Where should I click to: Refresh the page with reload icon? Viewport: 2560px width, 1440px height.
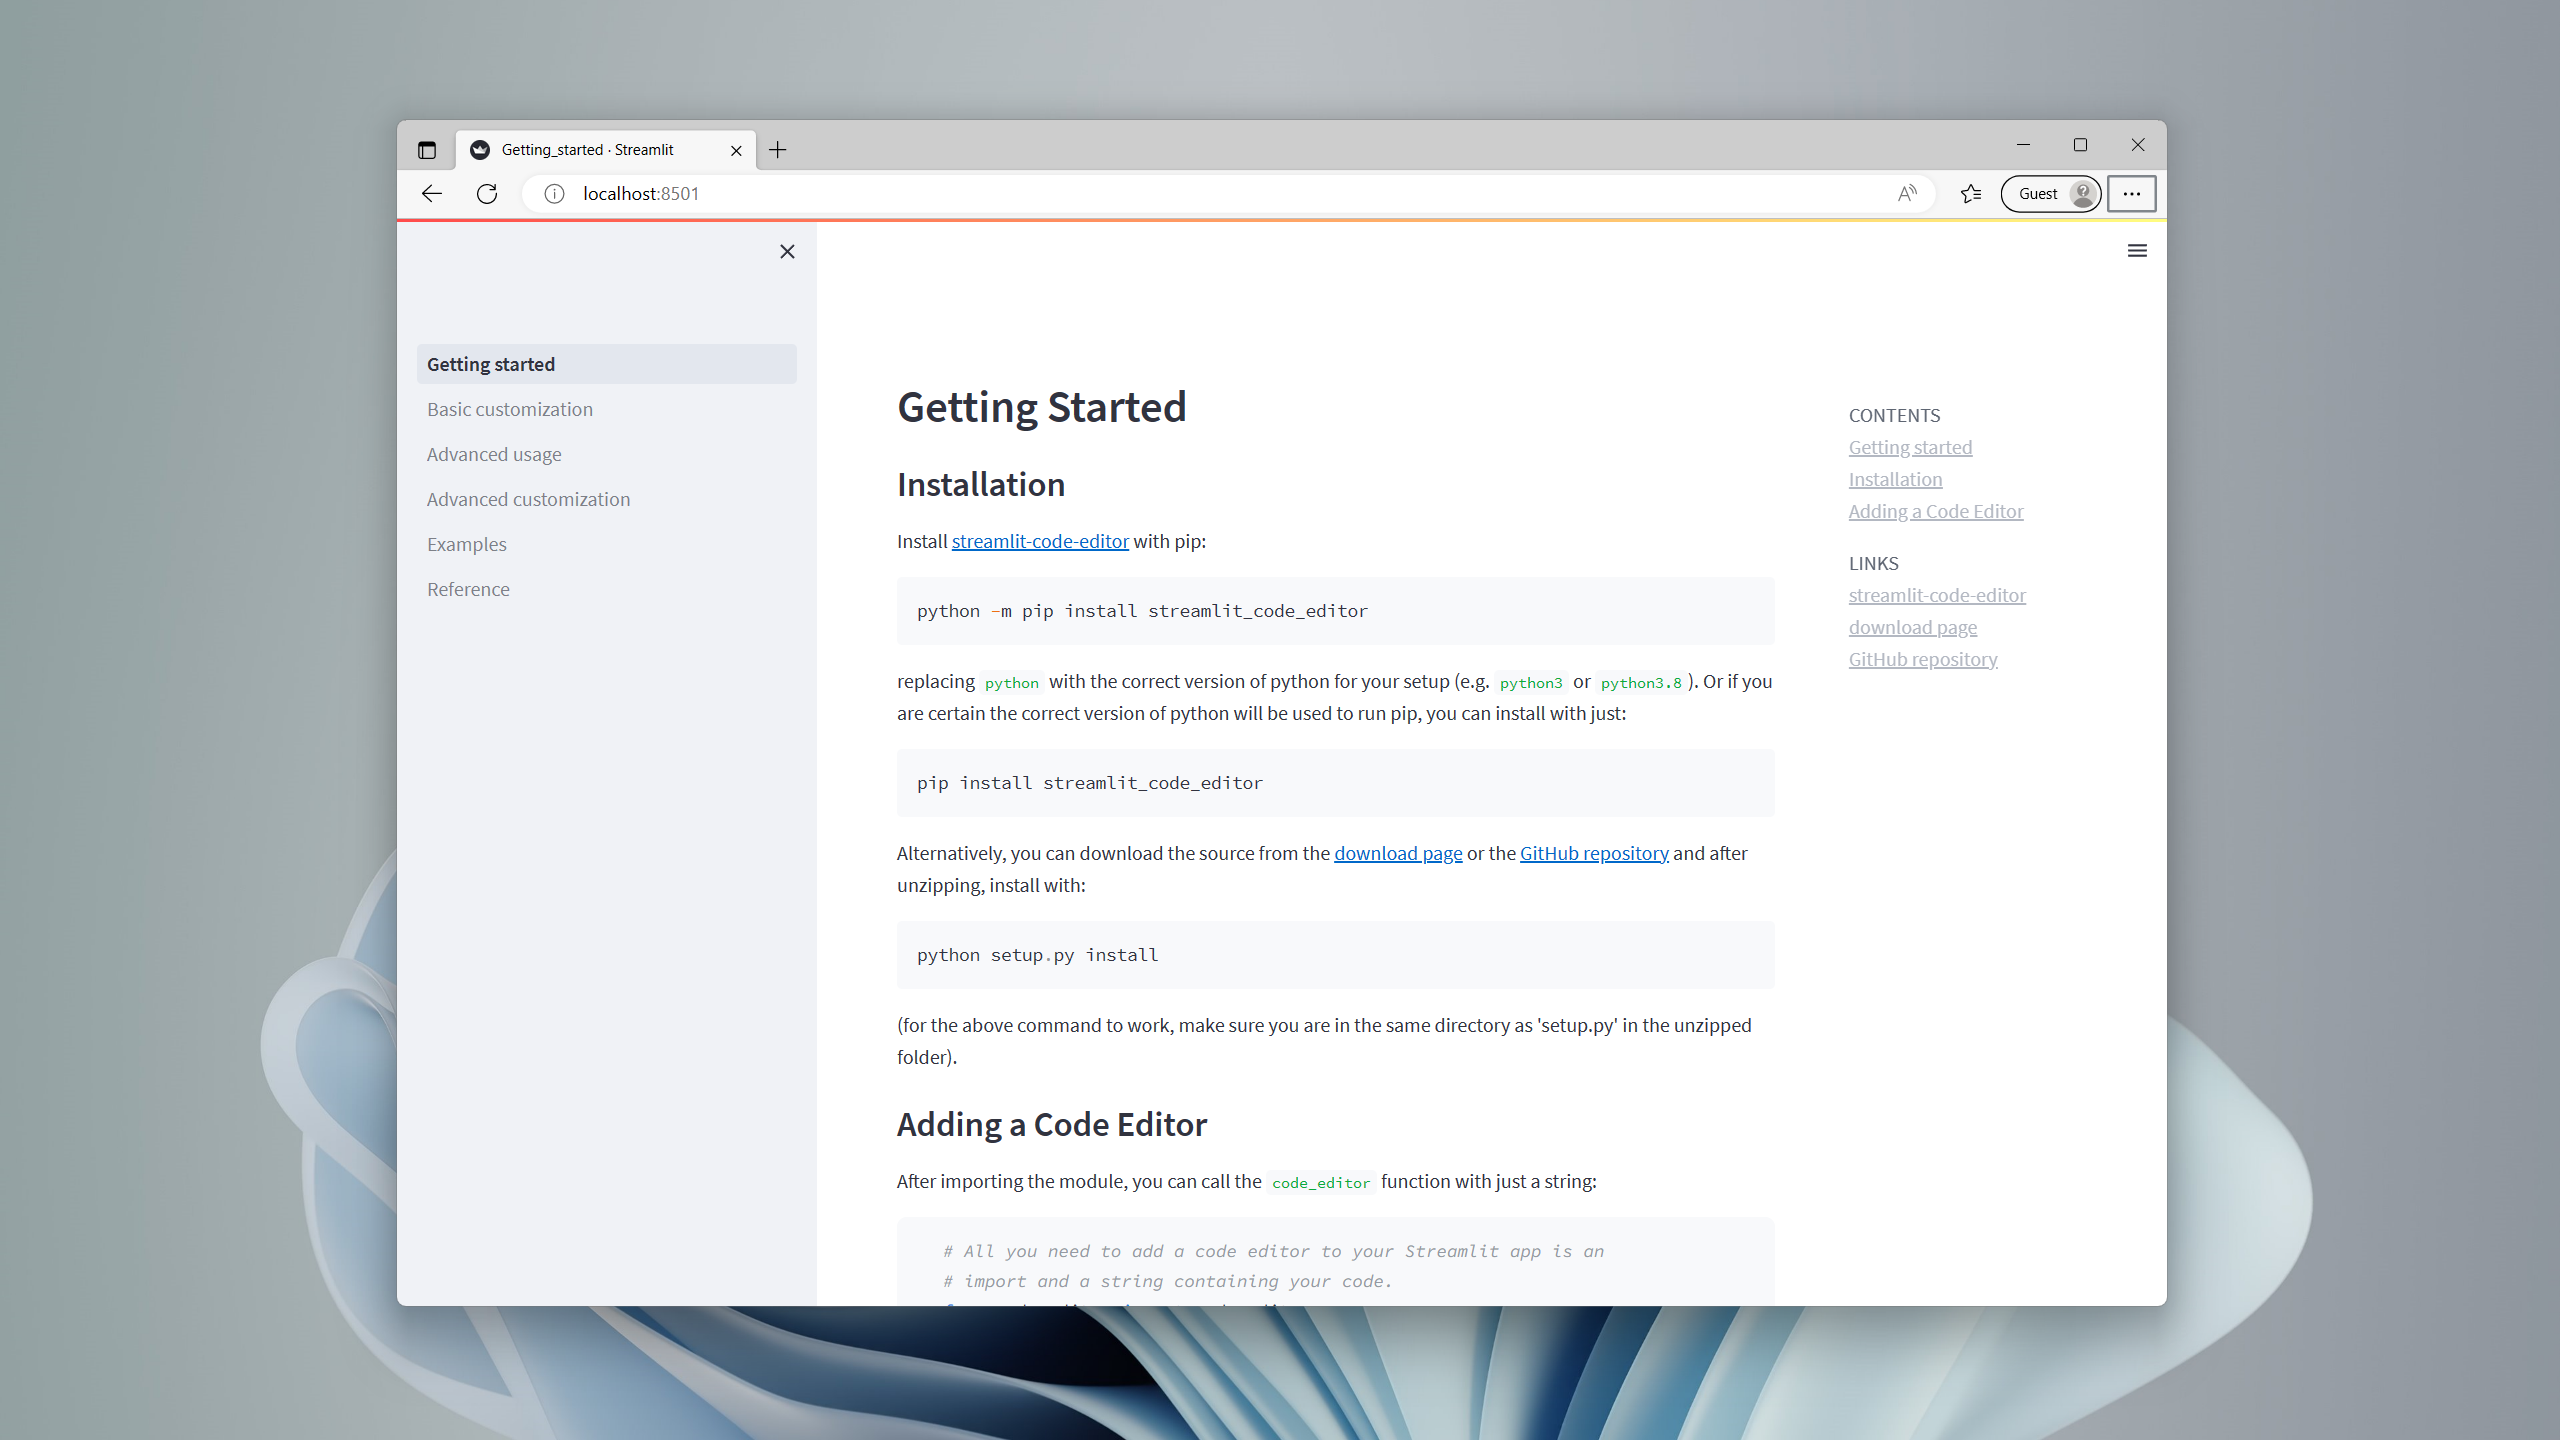tap(487, 194)
